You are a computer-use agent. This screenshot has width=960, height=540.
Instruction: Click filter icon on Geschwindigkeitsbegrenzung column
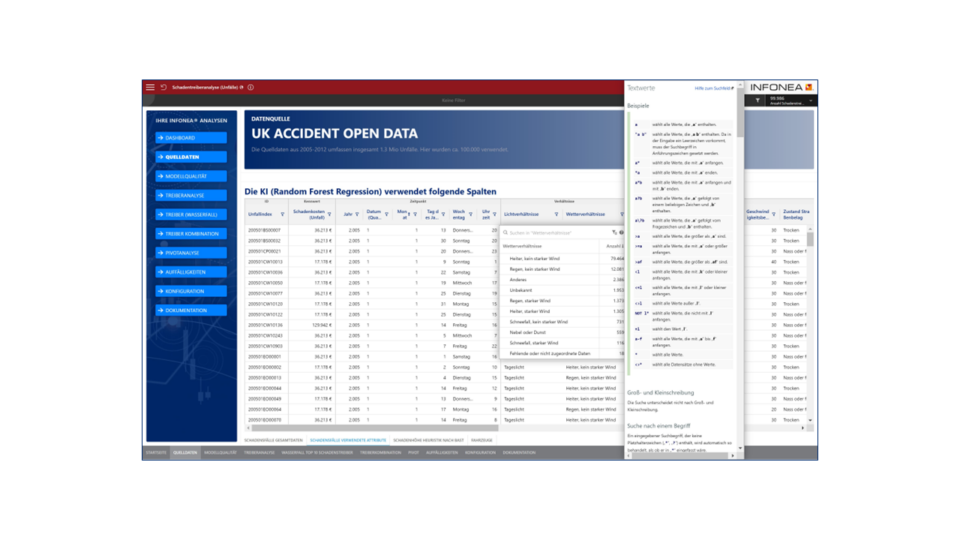click(x=774, y=214)
